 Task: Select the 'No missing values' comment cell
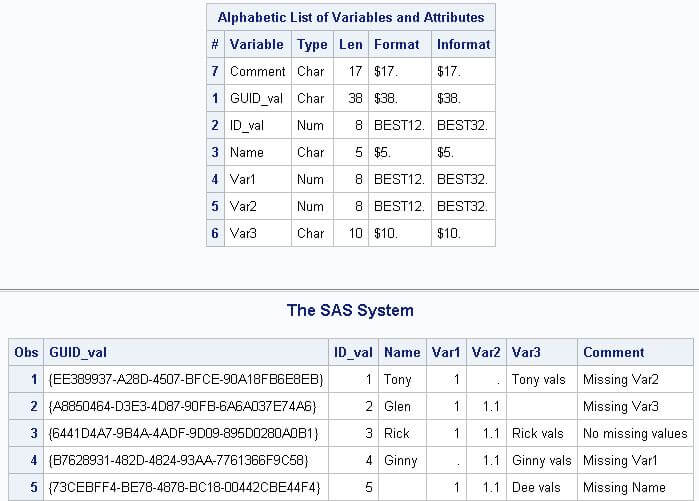coord(635,434)
